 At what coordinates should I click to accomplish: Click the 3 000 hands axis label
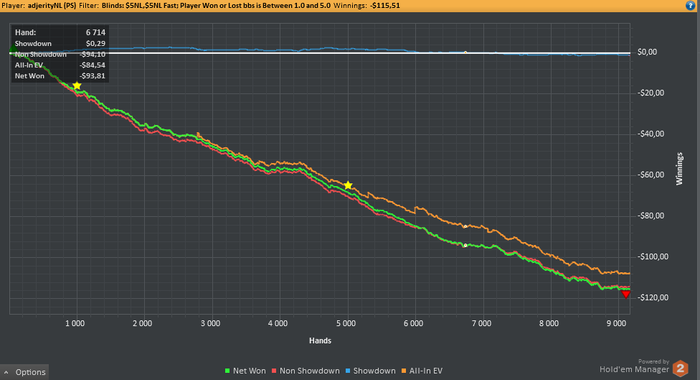[x=210, y=323]
